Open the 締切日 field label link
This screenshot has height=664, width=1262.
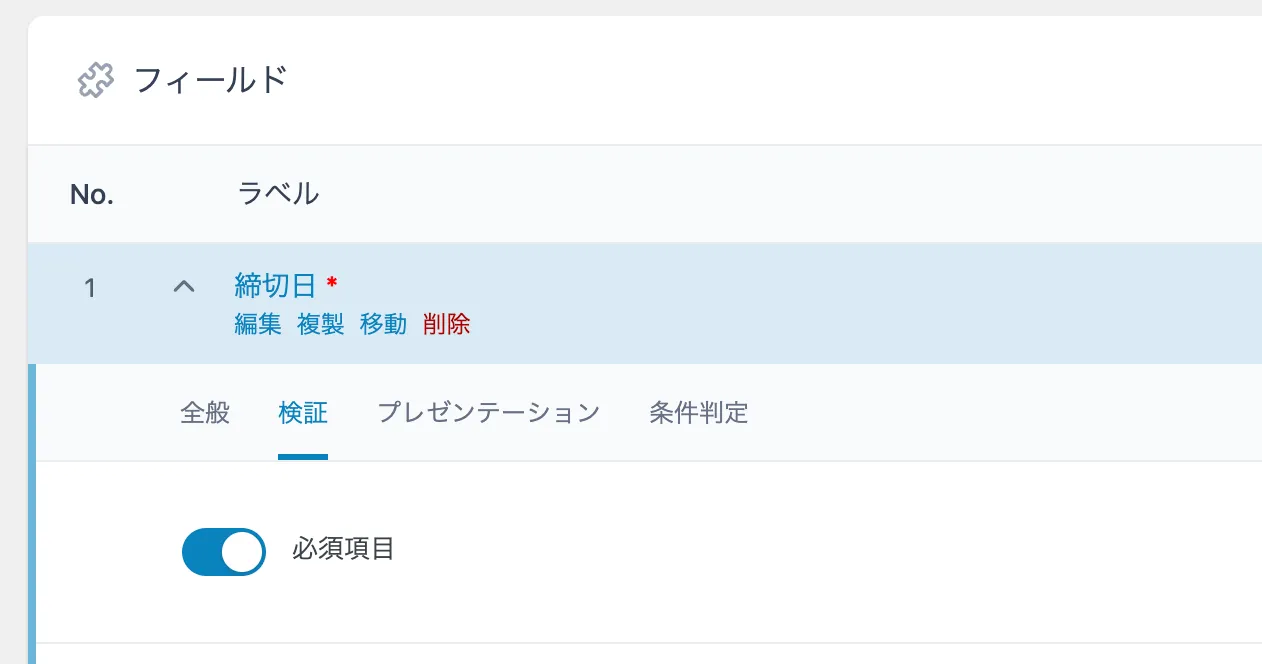pos(275,287)
